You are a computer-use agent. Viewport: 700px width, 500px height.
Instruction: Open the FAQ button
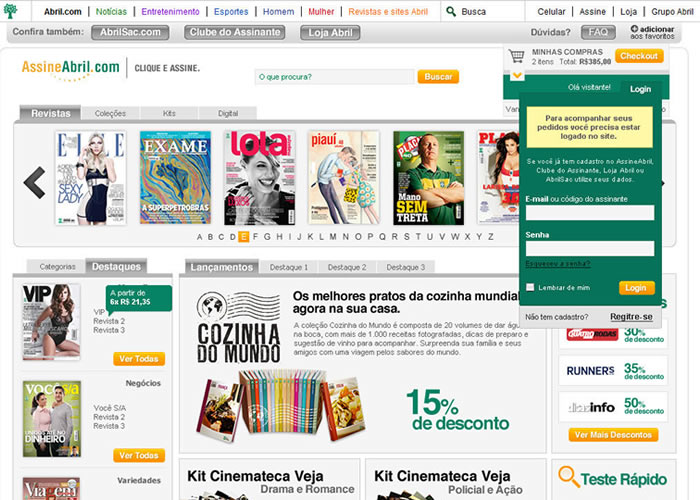point(598,32)
